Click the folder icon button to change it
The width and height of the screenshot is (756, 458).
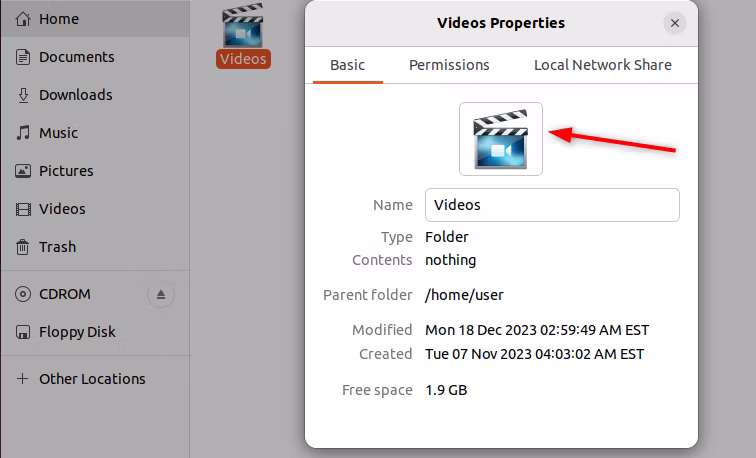(x=500, y=139)
